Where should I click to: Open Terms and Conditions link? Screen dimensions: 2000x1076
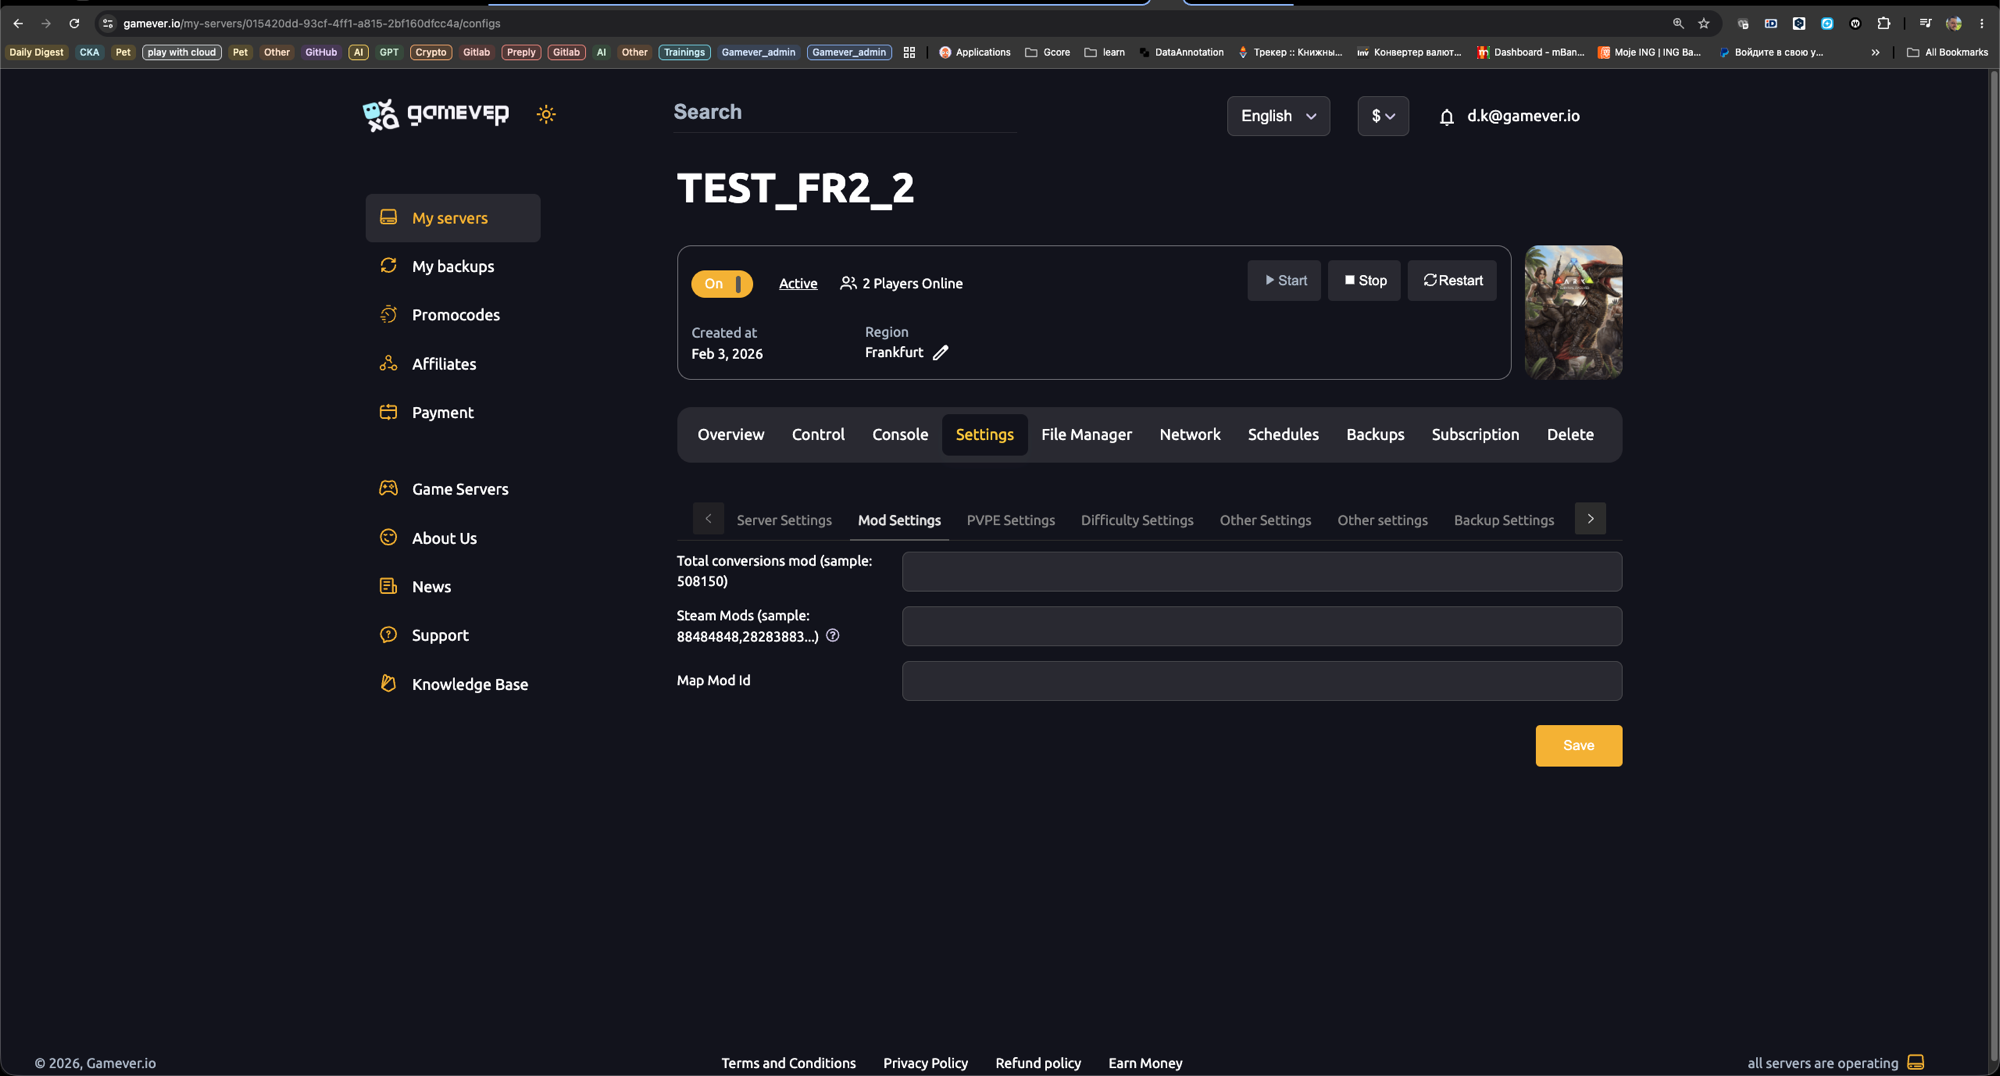[x=788, y=1063]
